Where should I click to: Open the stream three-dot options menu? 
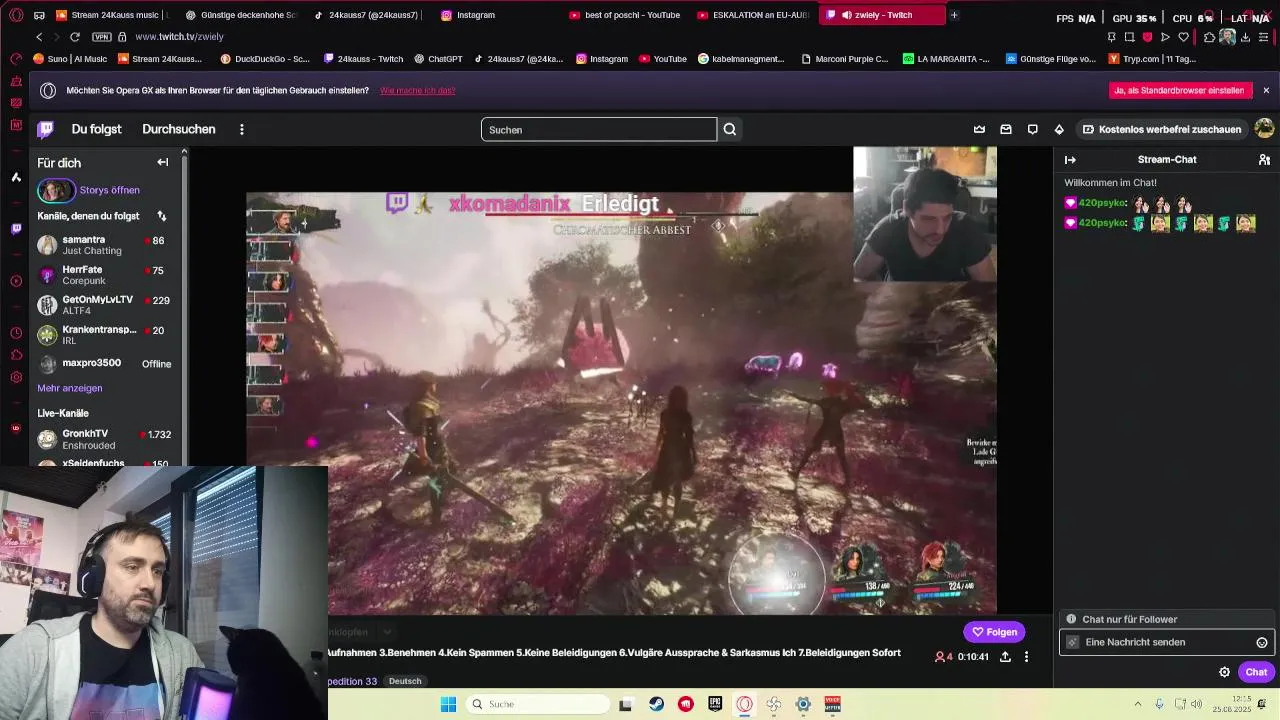1026,657
